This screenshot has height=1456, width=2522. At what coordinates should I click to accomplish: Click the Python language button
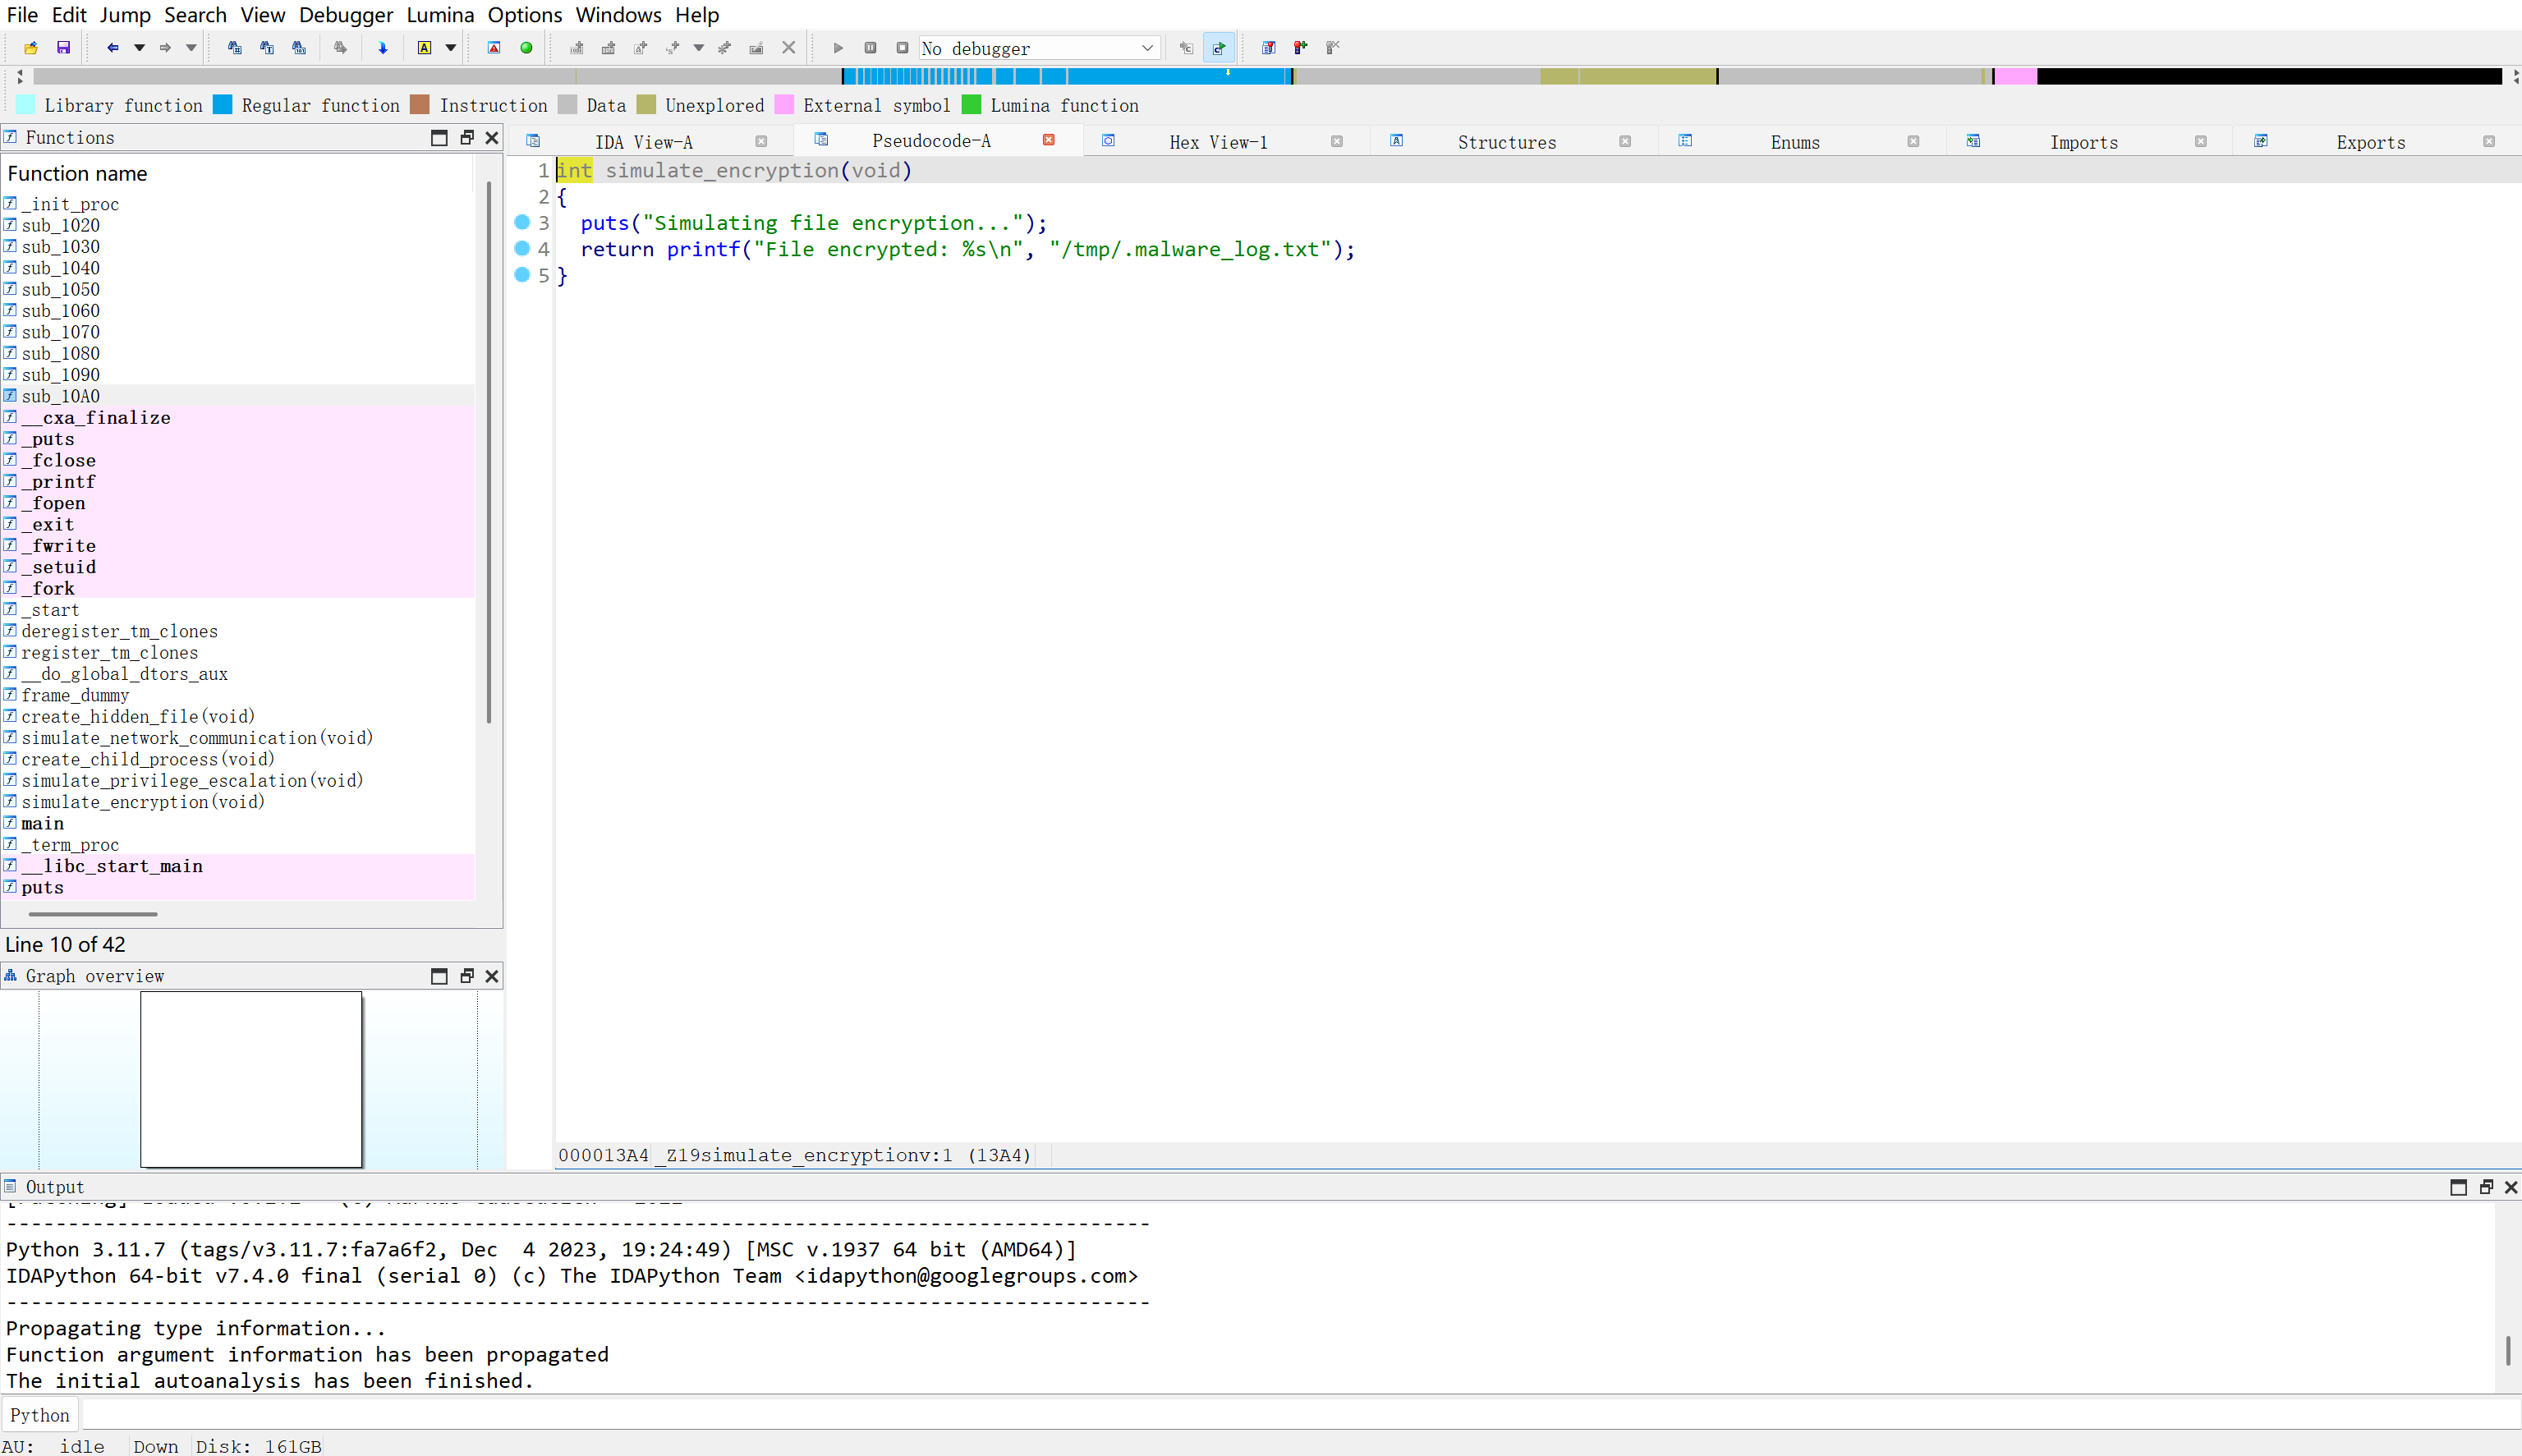[40, 1415]
